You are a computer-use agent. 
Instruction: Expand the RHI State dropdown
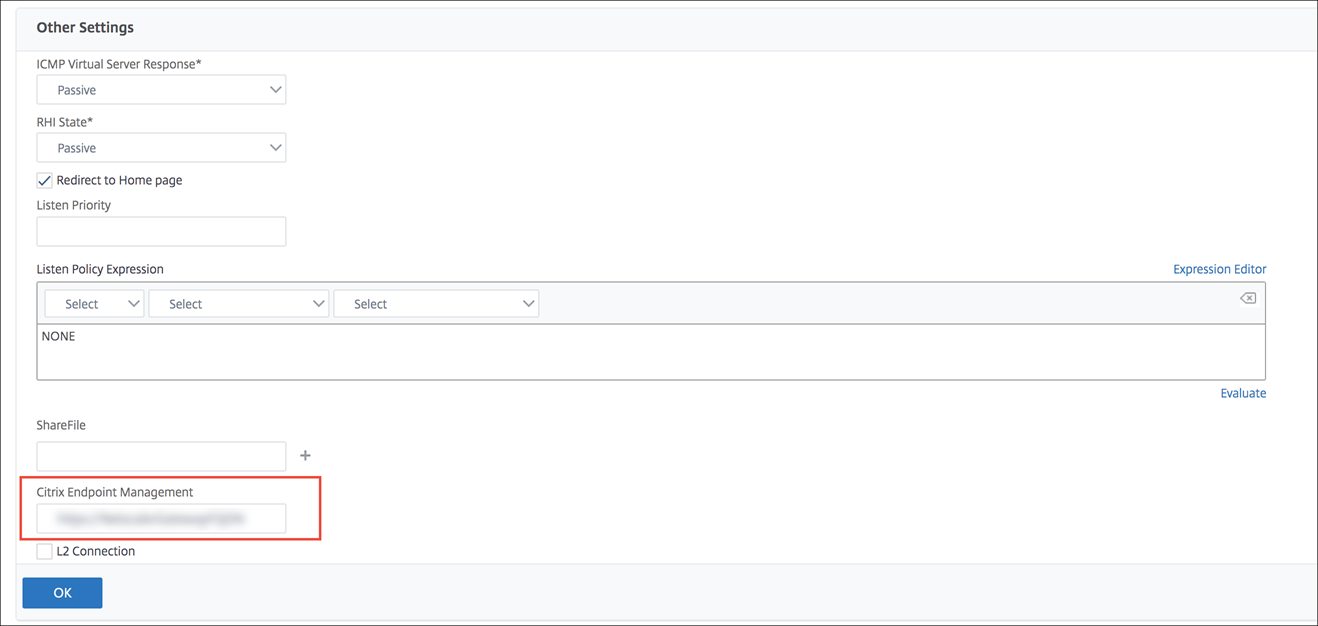161,148
